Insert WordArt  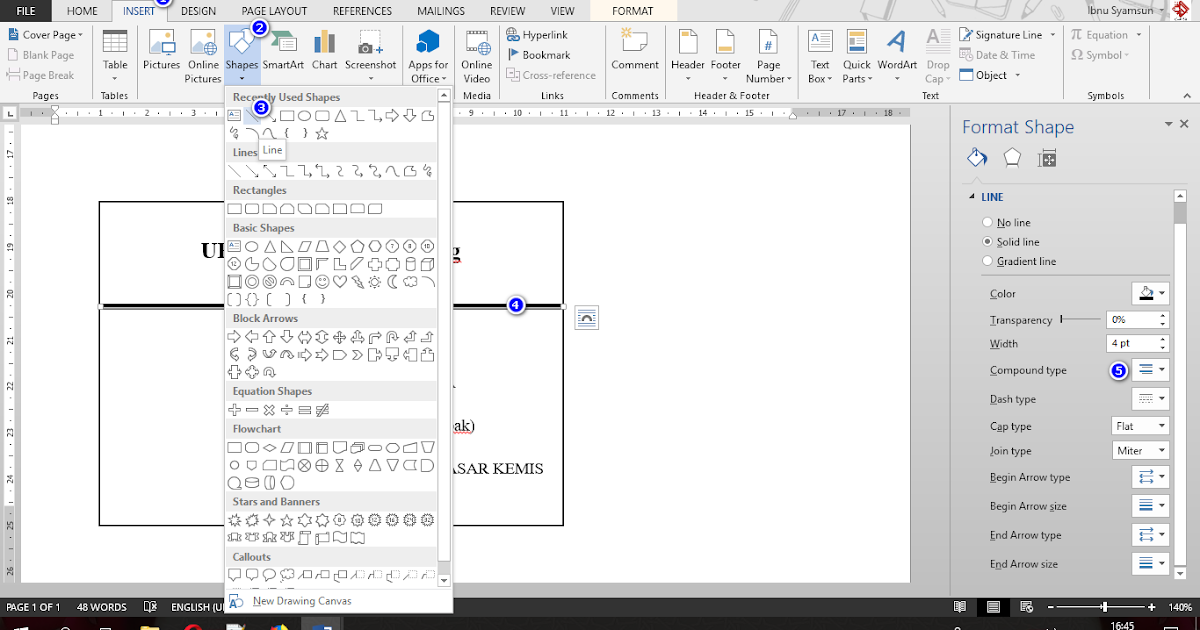(897, 55)
